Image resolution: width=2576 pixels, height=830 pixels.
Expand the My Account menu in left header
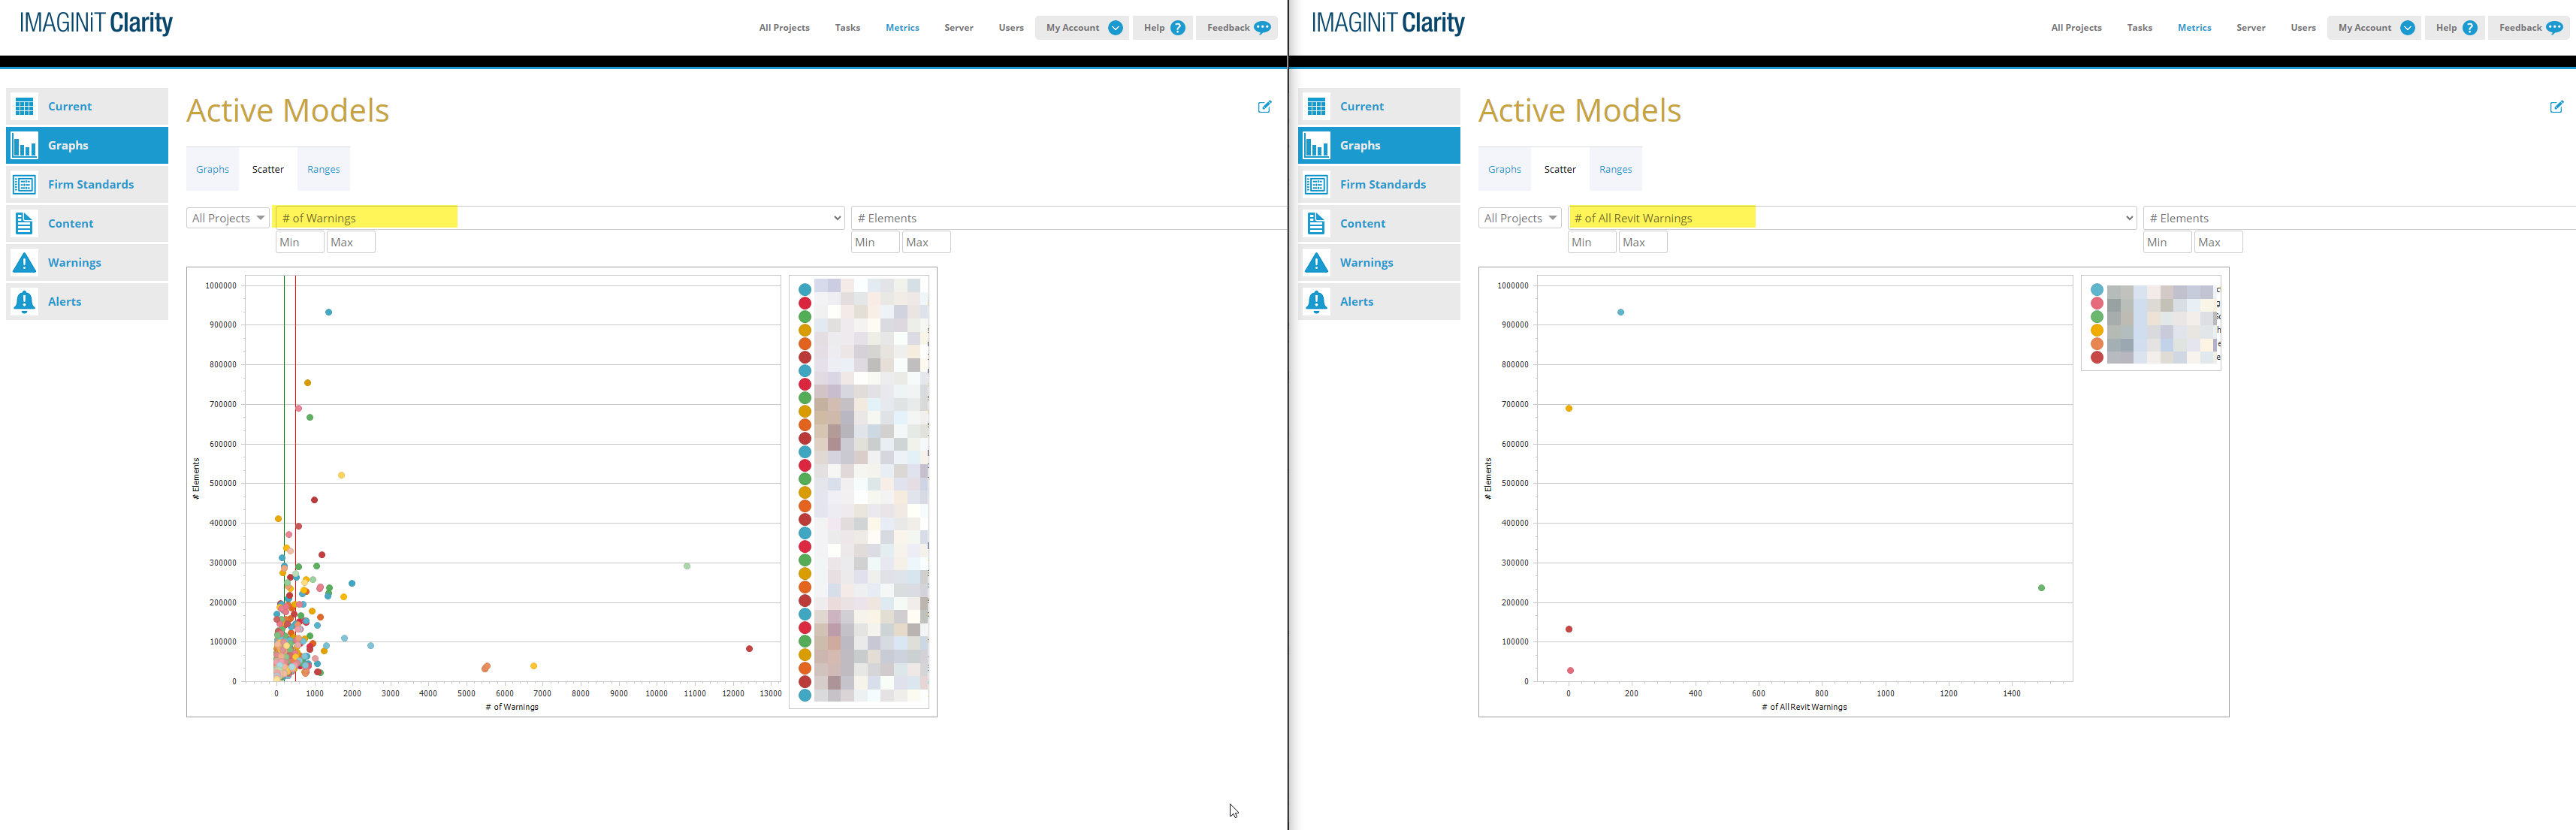coord(1115,28)
